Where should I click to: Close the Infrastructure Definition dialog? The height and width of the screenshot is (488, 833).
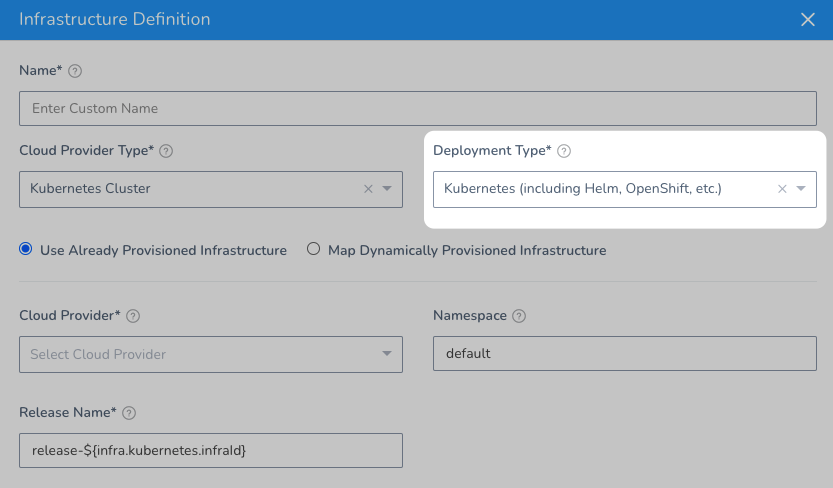coord(808,20)
